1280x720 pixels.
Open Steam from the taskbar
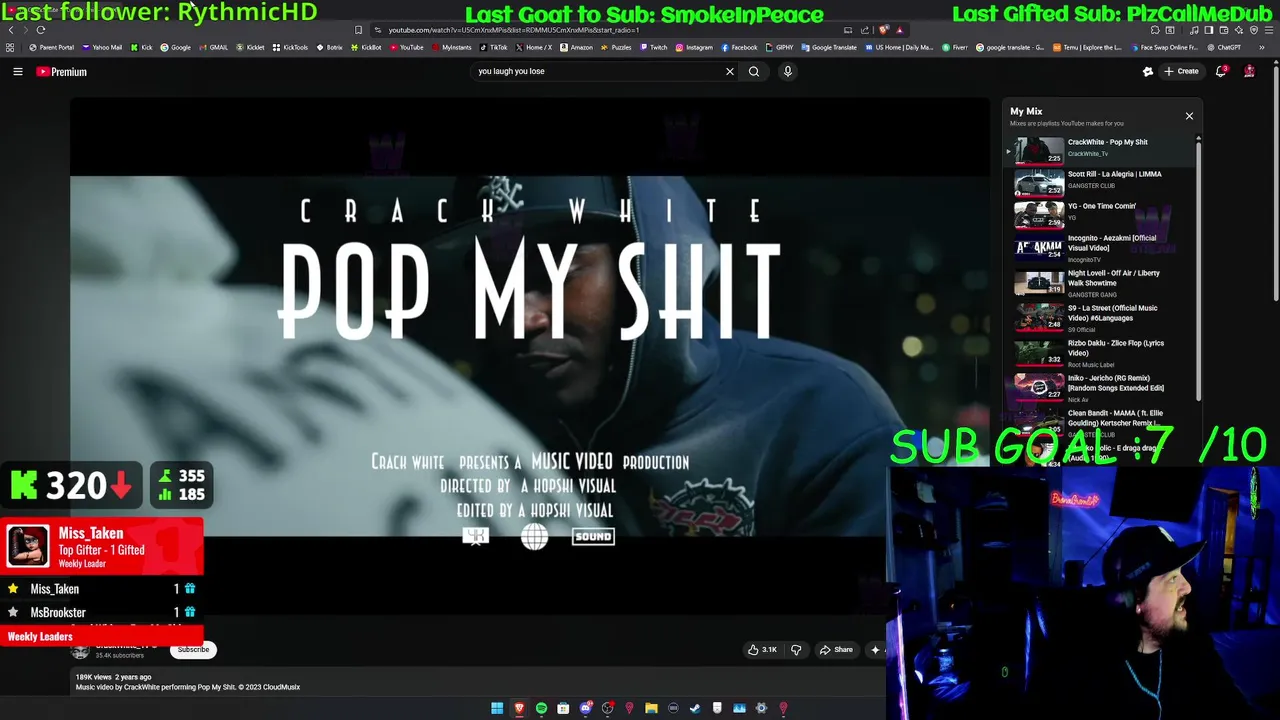[695, 709]
